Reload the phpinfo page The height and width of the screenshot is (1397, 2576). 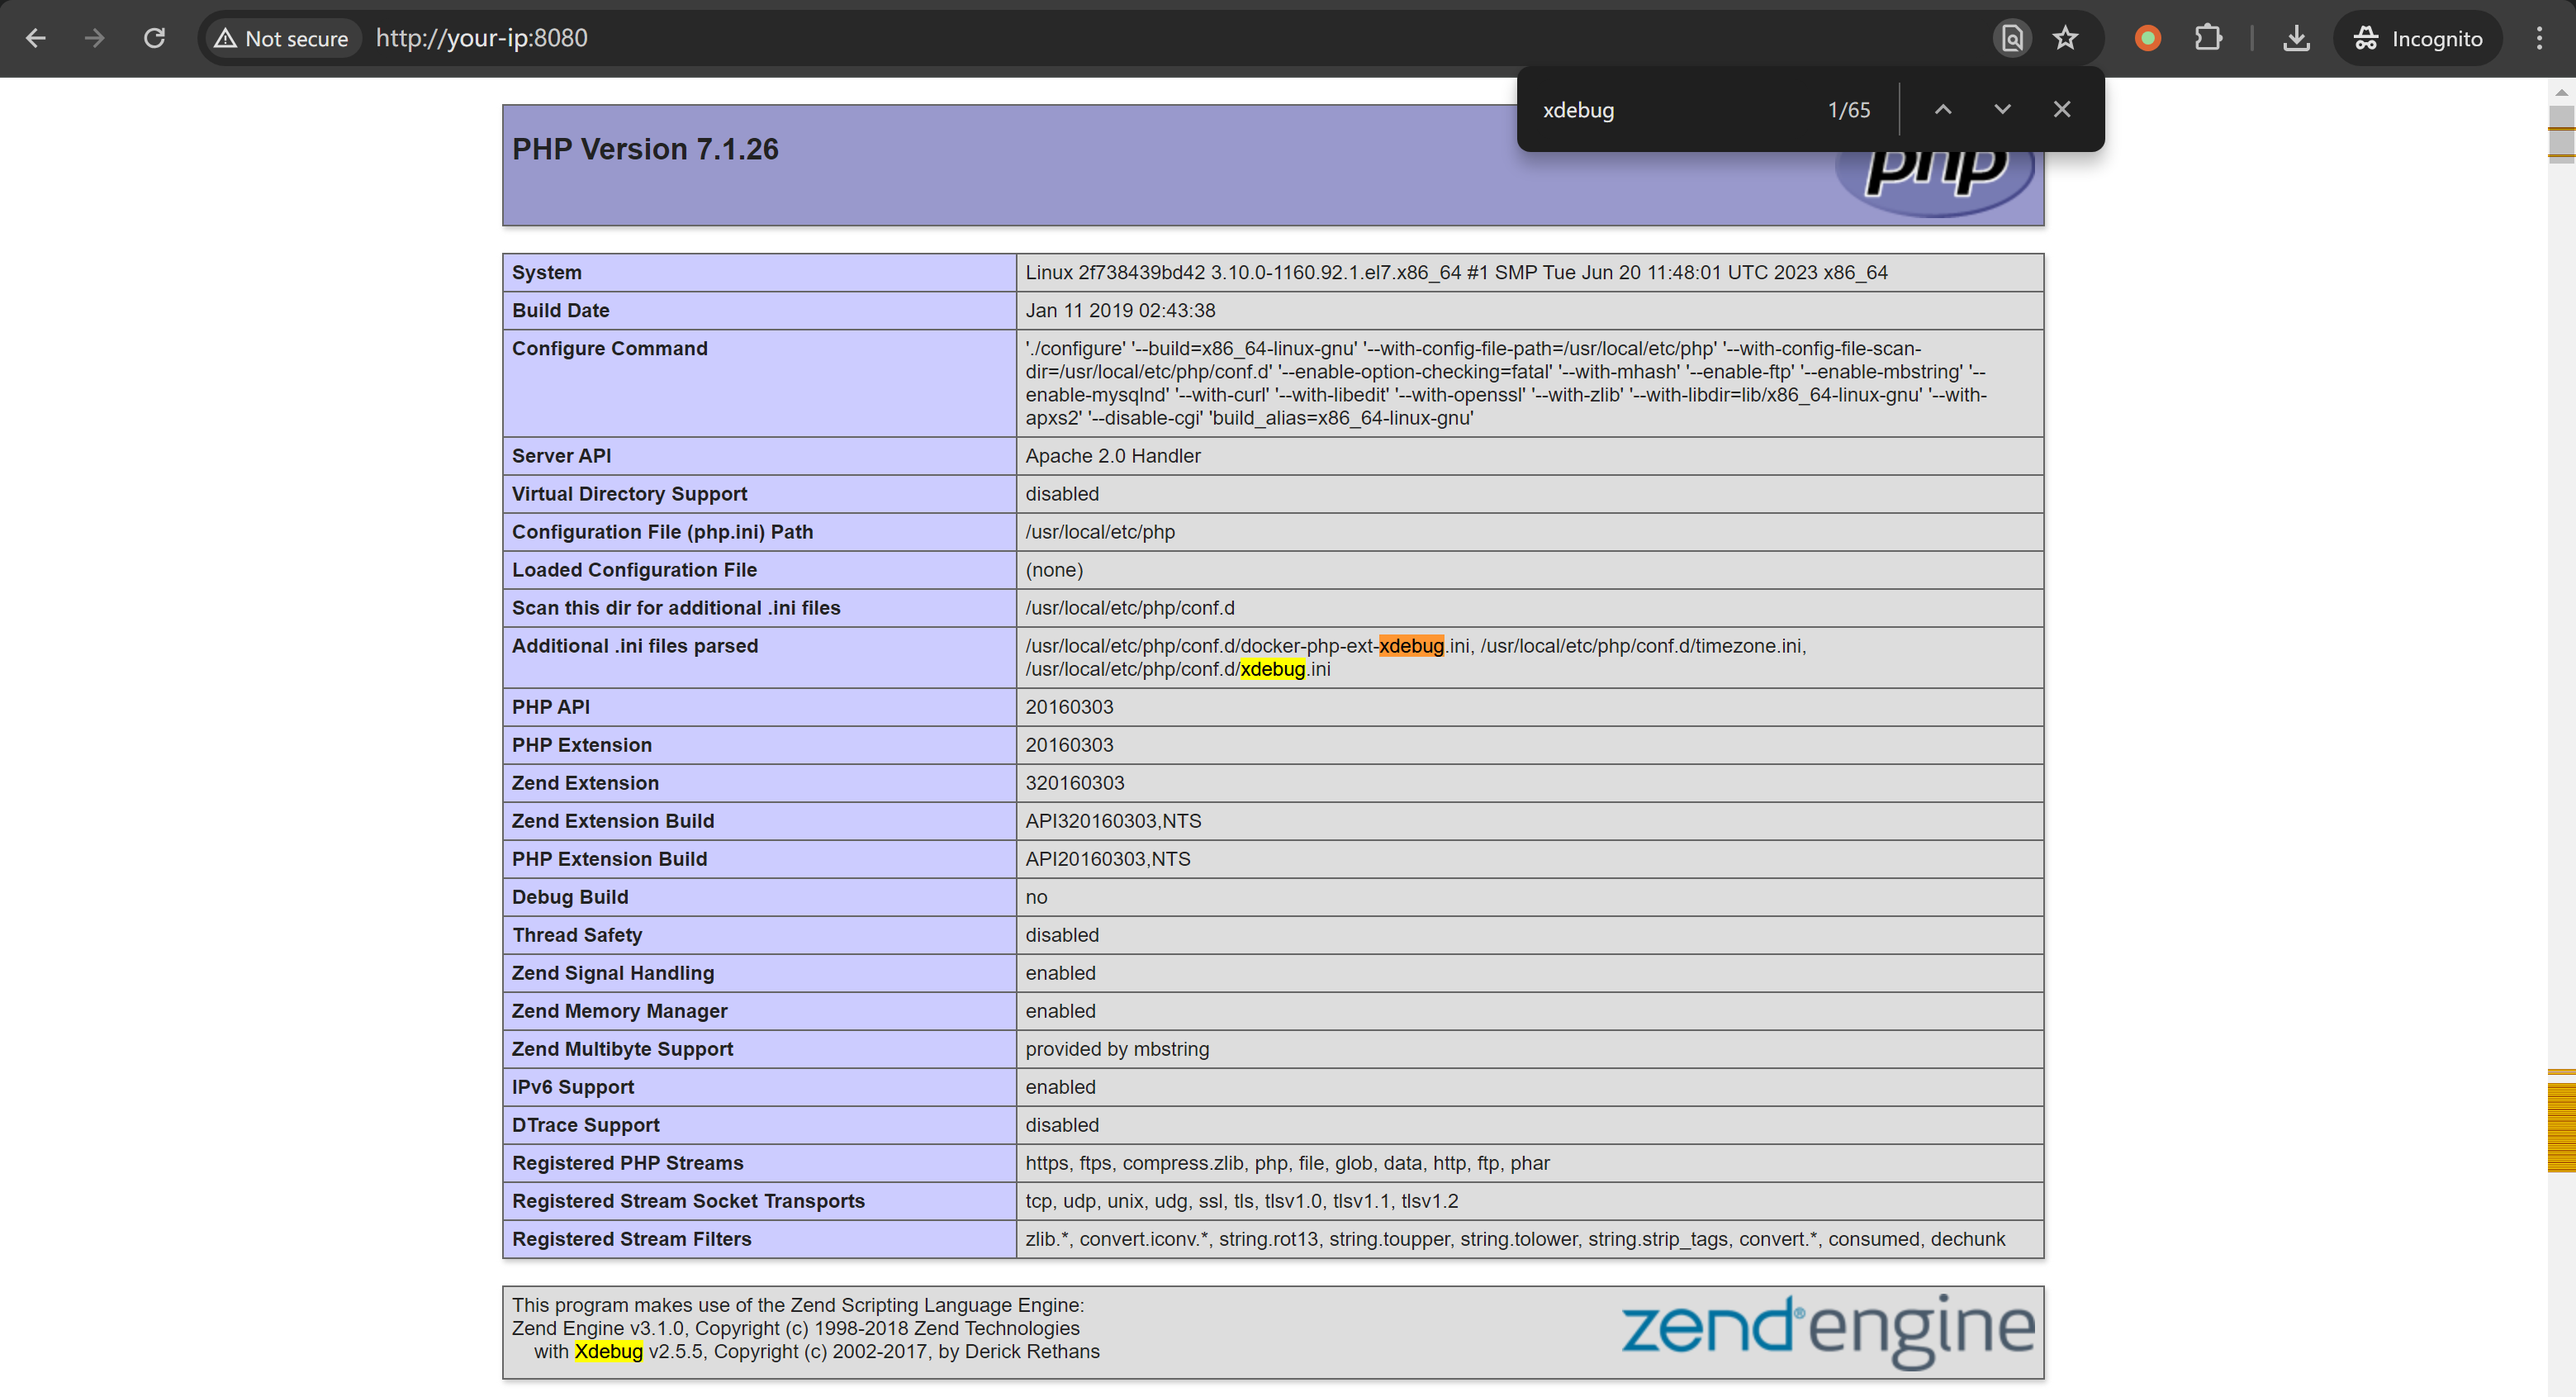[x=154, y=38]
